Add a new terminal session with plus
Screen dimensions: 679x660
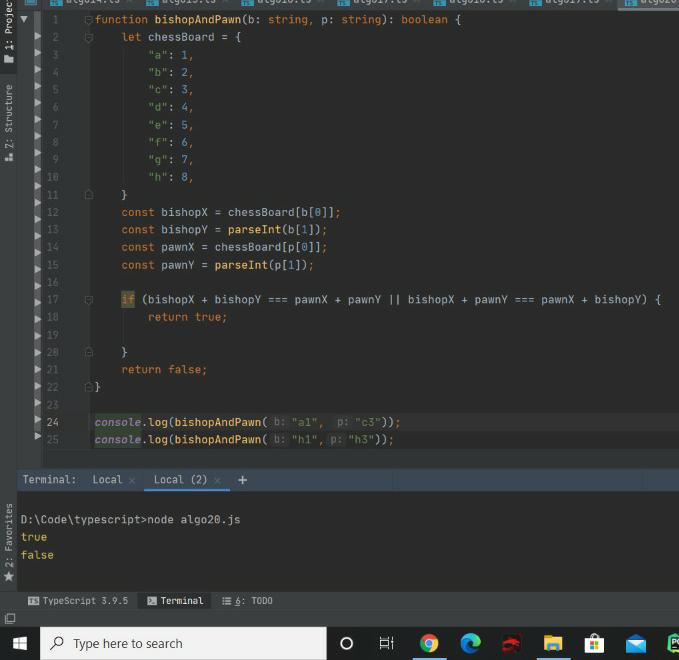[x=242, y=480]
